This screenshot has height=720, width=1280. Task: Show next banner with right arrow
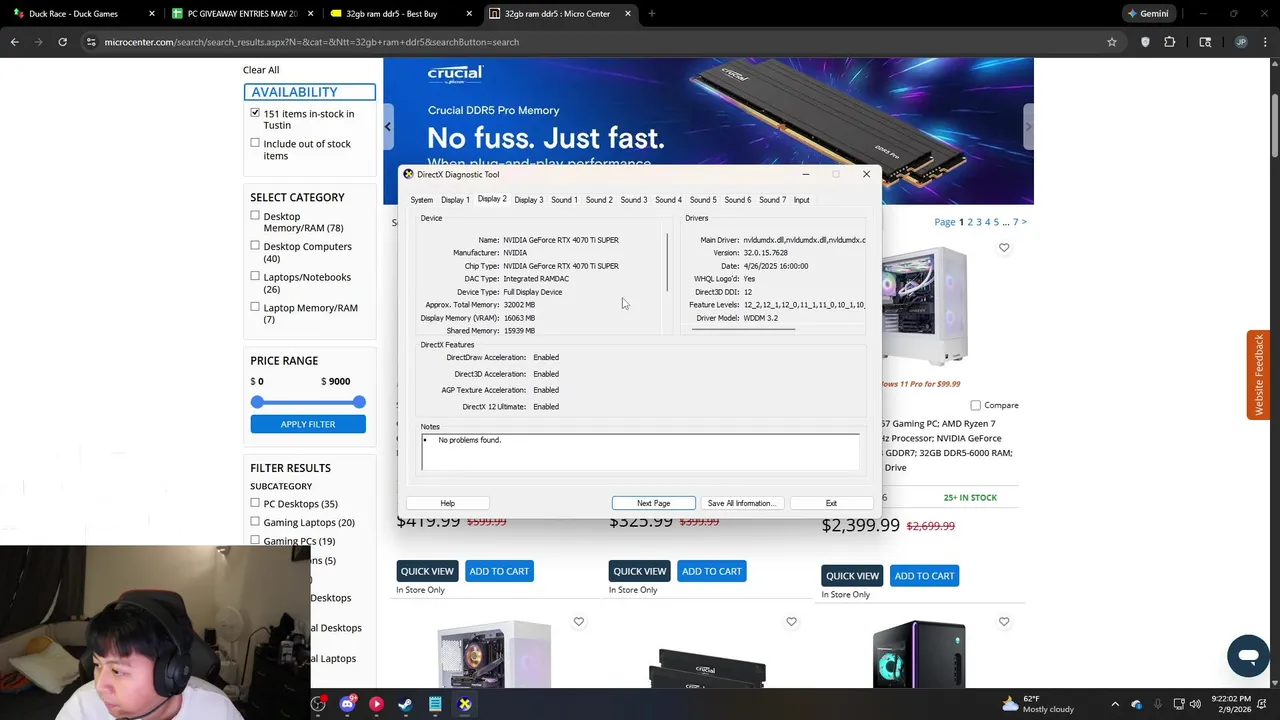tap(1028, 126)
